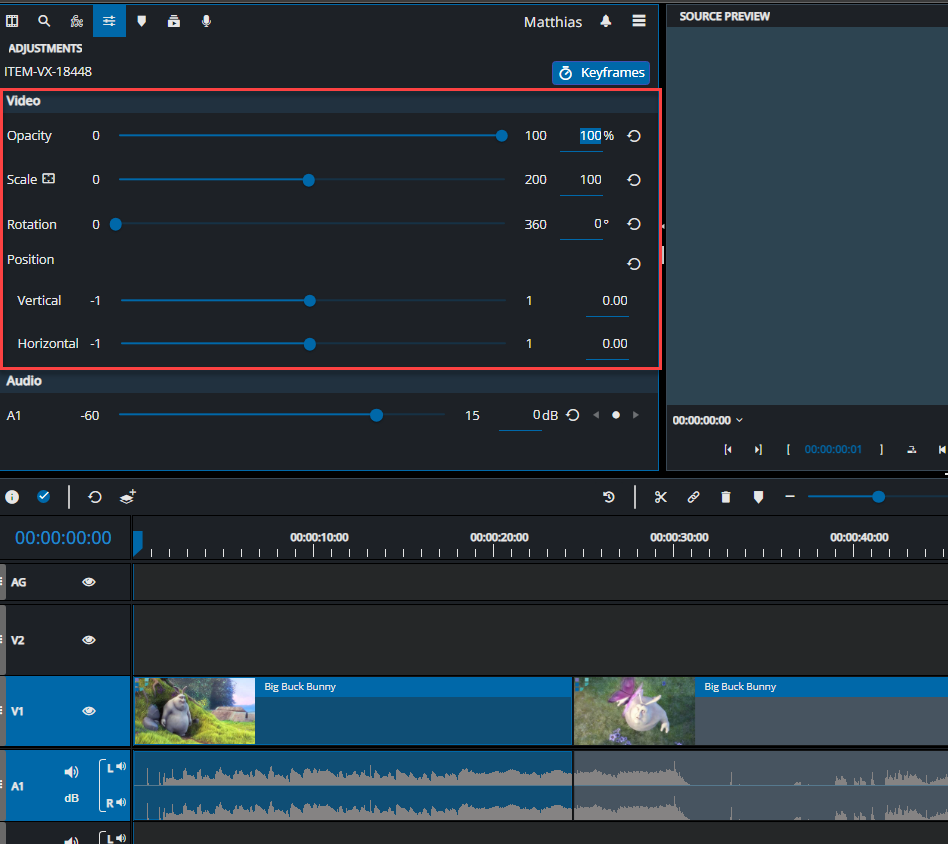Switch to the Adjustments sliders tab
This screenshot has height=844, width=948.
109,21
